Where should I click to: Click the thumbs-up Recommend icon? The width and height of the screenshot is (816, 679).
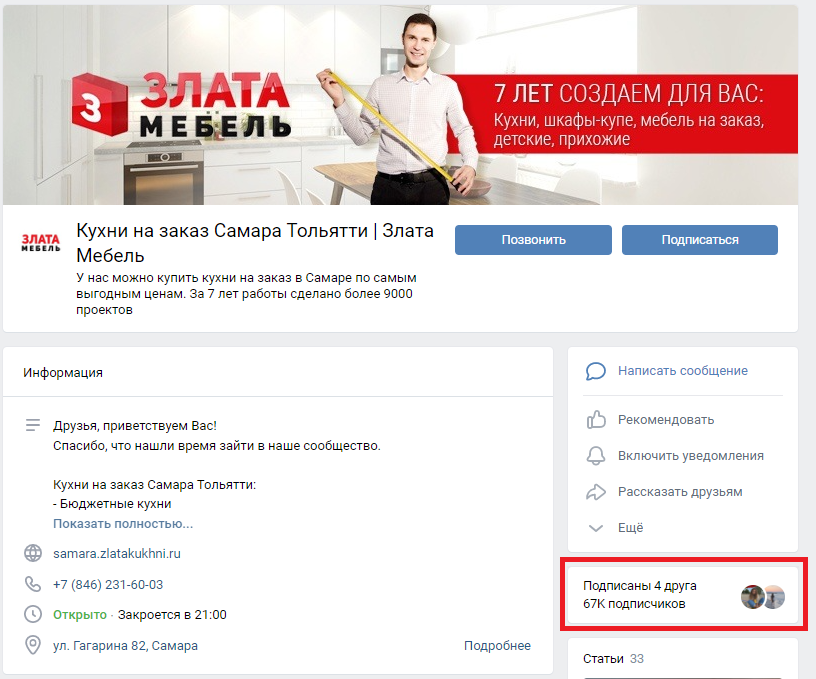(x=596, y=420)
